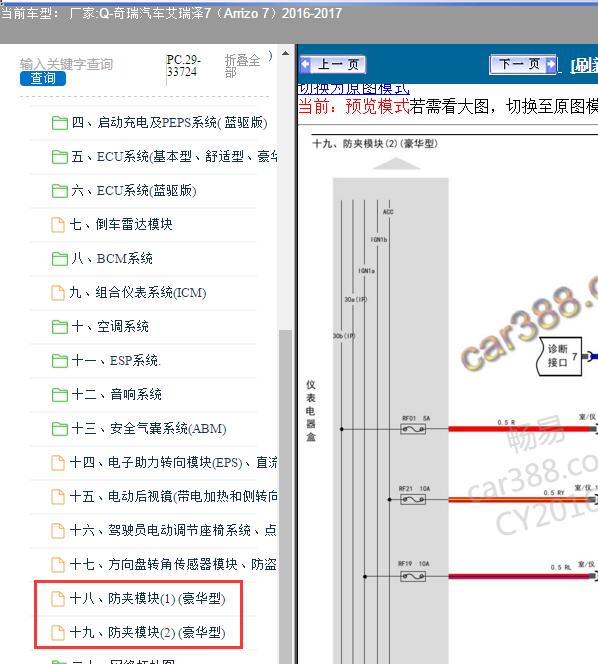598x664 pixels.
Task: Click the 输入关键字查询 search field
Action: coord(66,64)
